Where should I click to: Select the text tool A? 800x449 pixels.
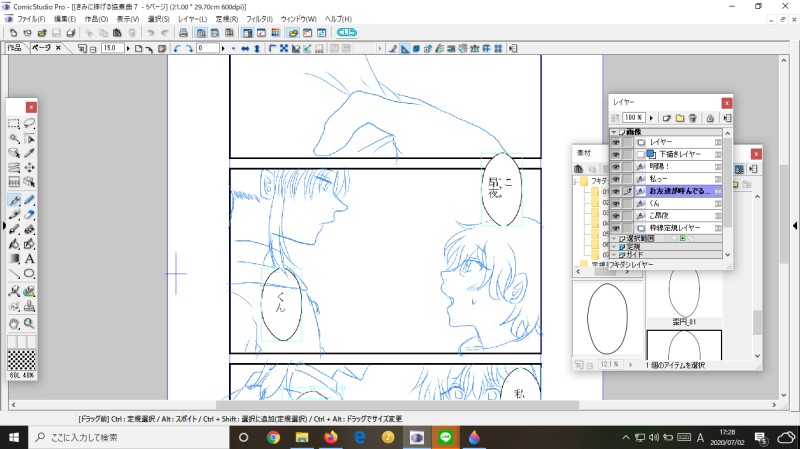[x=29, y=259]
